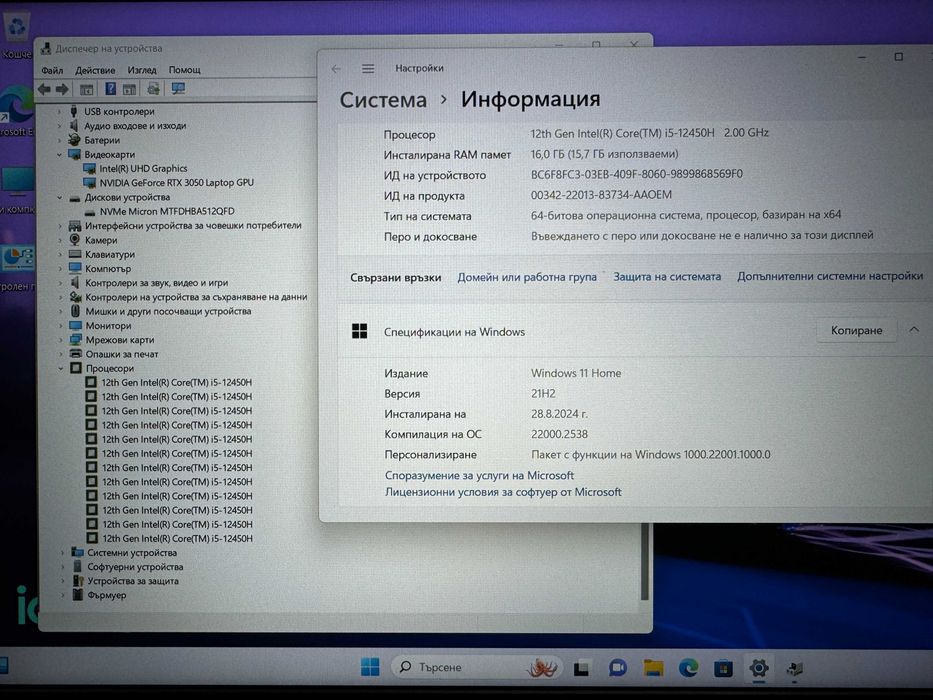The height and width of the screenshot is (700, 933).
Task: Click the OS build value 22000.2538
Action: tap(559, 434)
